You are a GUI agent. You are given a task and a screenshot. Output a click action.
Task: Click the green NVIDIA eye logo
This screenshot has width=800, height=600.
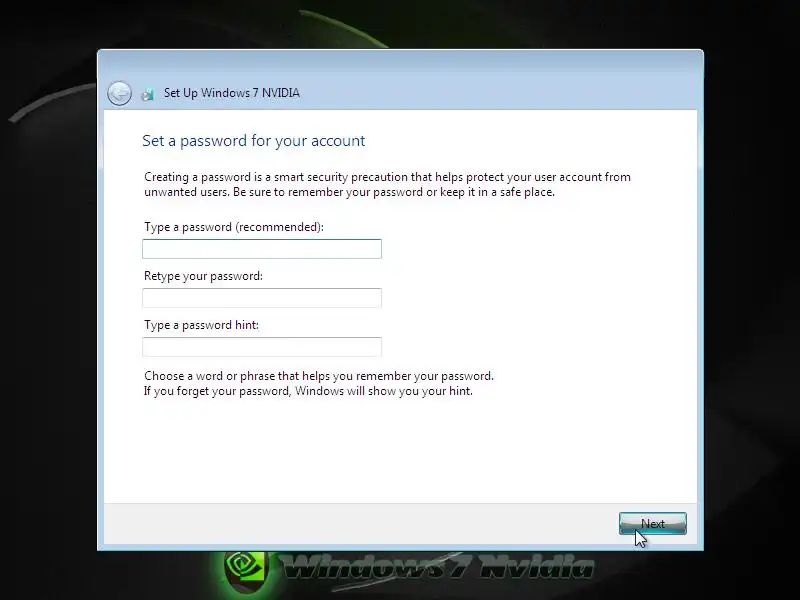(246, 567)
